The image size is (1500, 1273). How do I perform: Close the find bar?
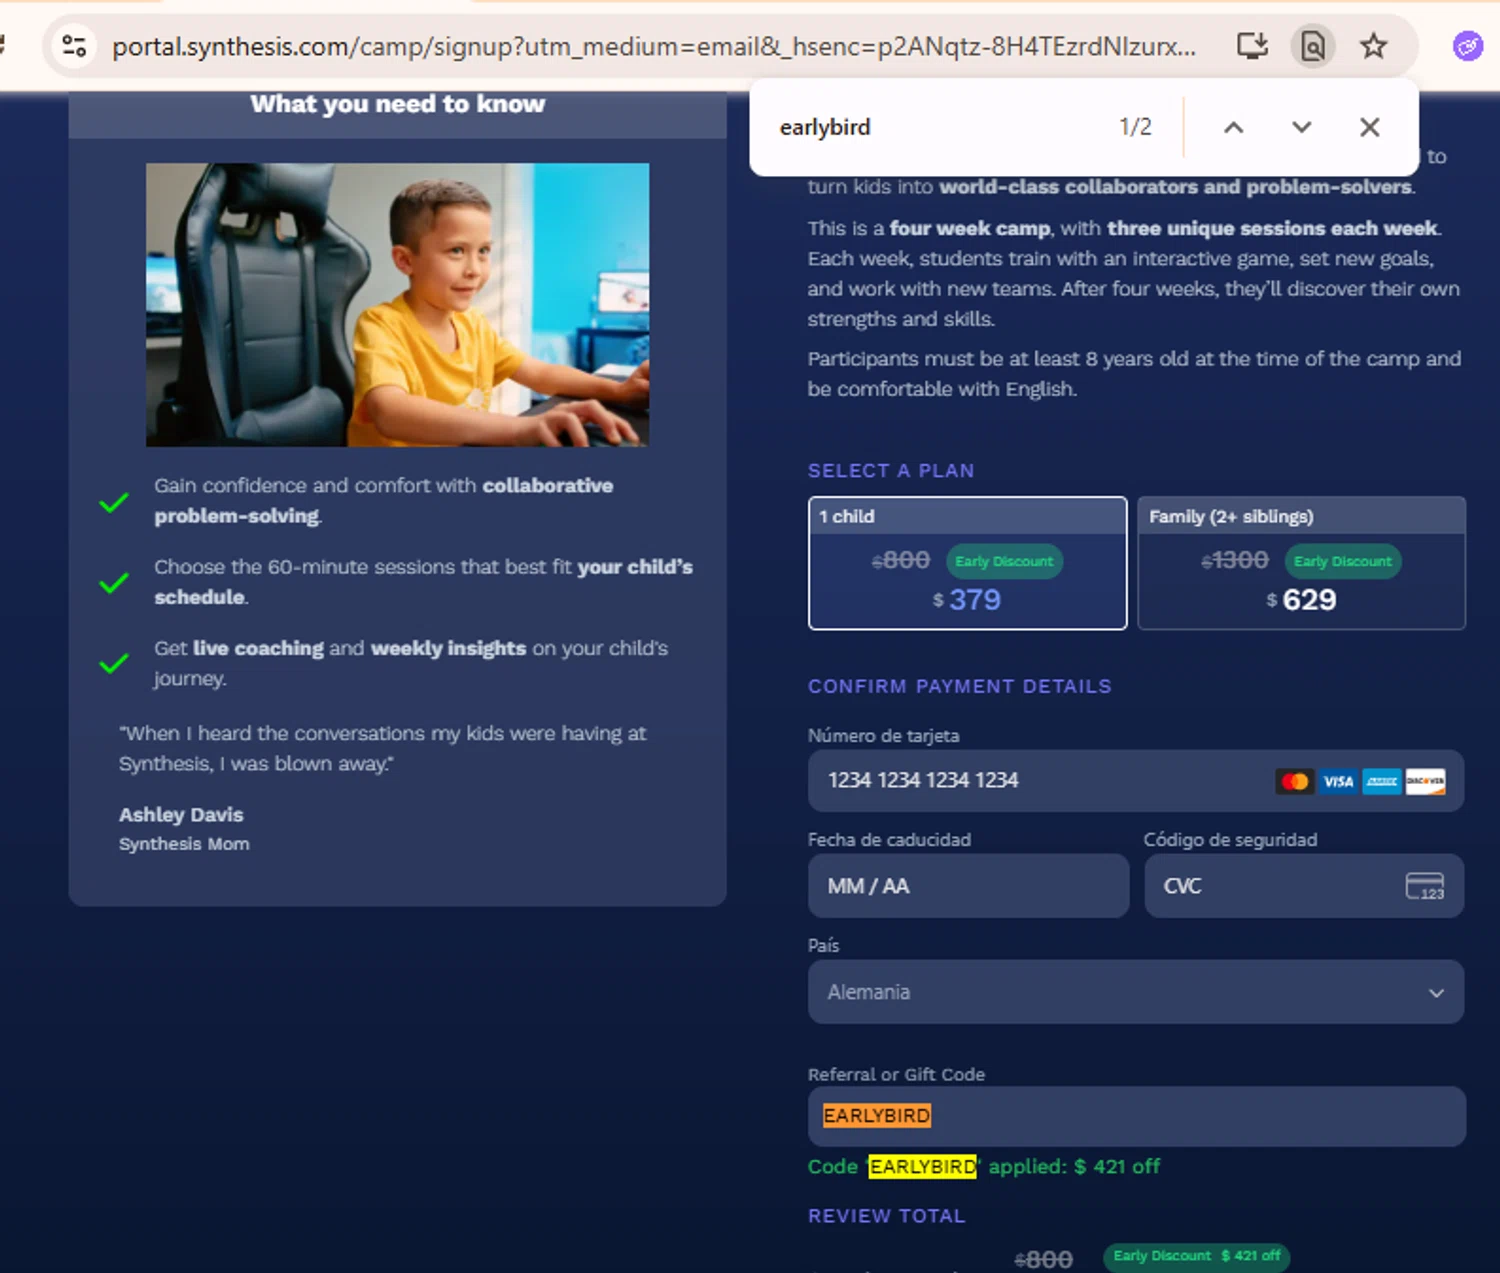1370,127
